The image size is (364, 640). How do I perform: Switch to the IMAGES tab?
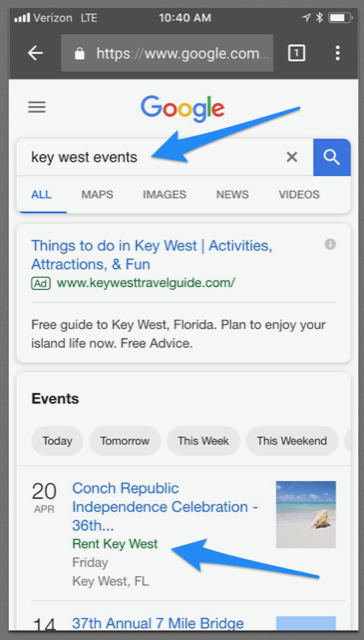(x=164, y=195)
